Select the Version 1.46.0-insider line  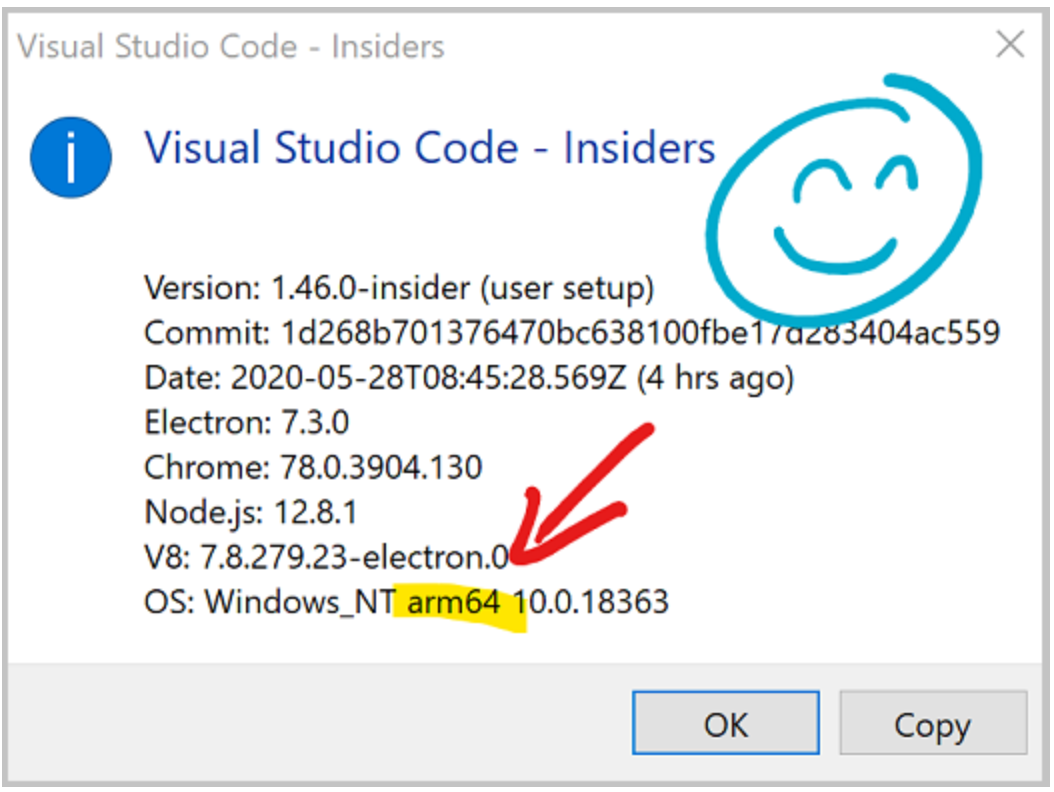coord(399,289)
